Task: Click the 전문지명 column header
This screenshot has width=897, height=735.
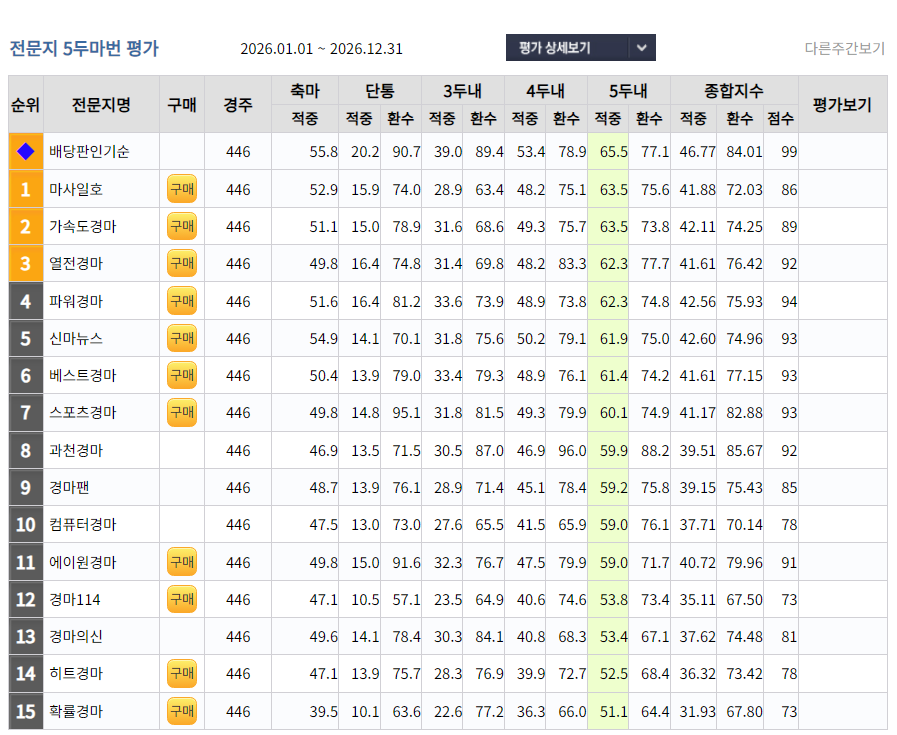Action: 101,105
